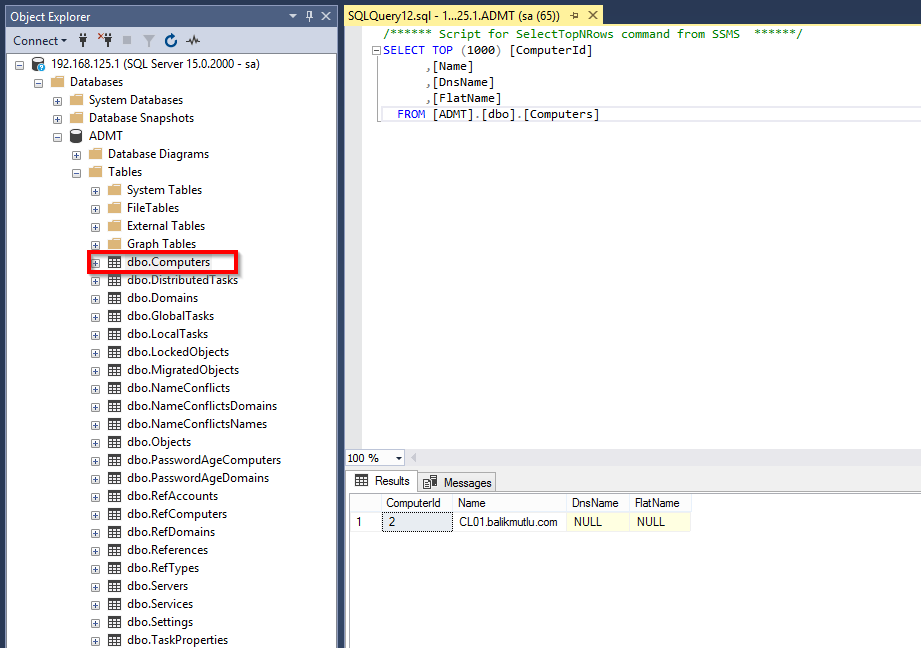This screenshot has height=648, width=921.
Task: Select dbo.RefComputers in the tree
Action: coord(177,514)
